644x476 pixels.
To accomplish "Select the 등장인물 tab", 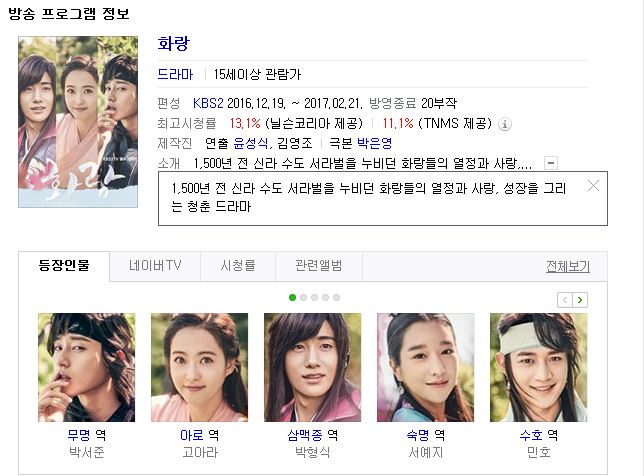I will coord(64,266).
